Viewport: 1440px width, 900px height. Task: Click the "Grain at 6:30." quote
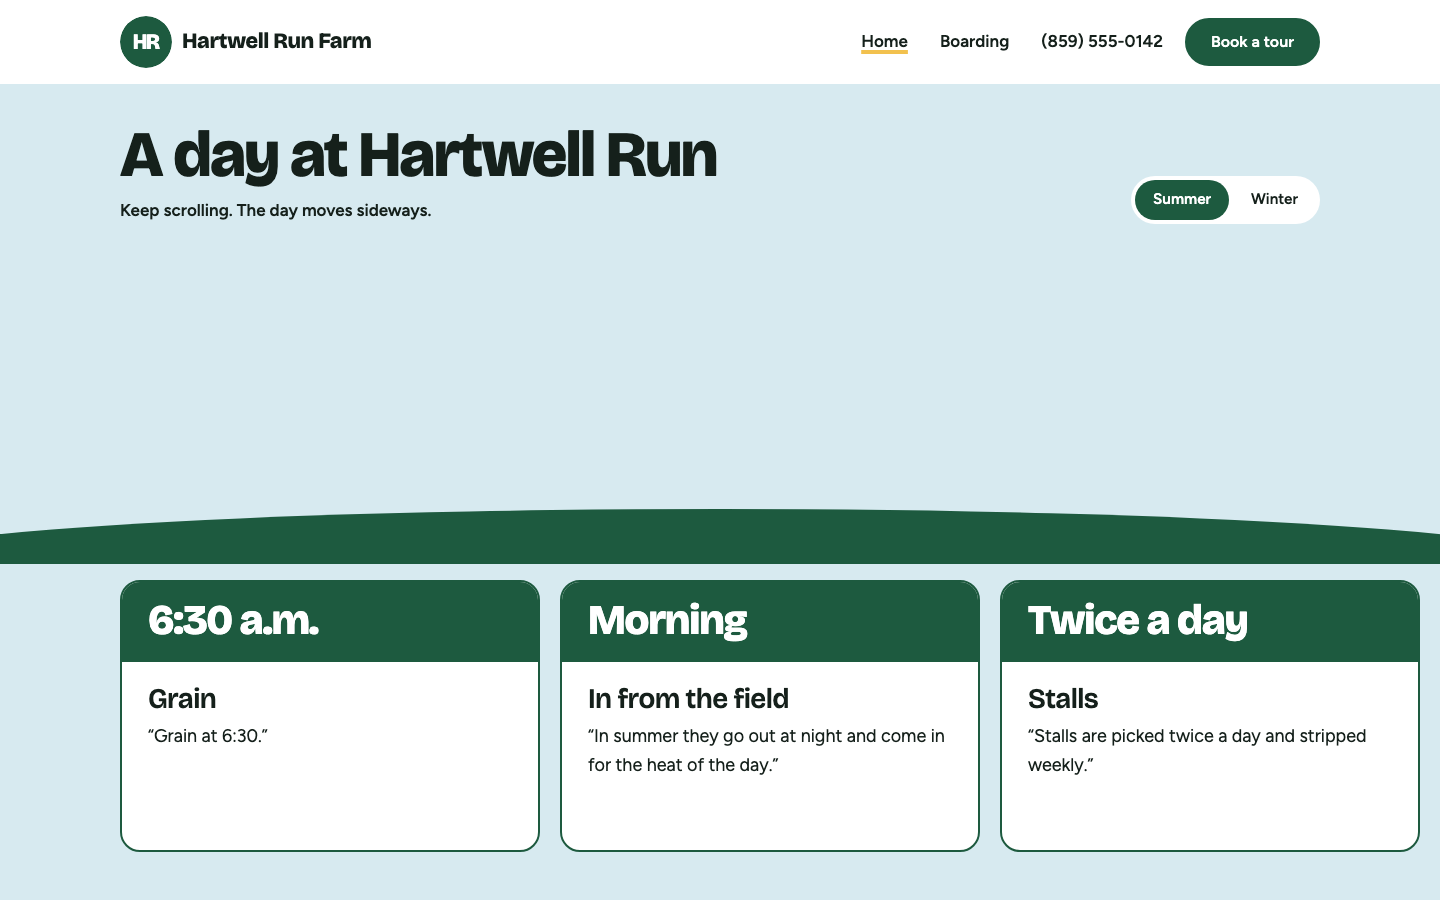208,736
